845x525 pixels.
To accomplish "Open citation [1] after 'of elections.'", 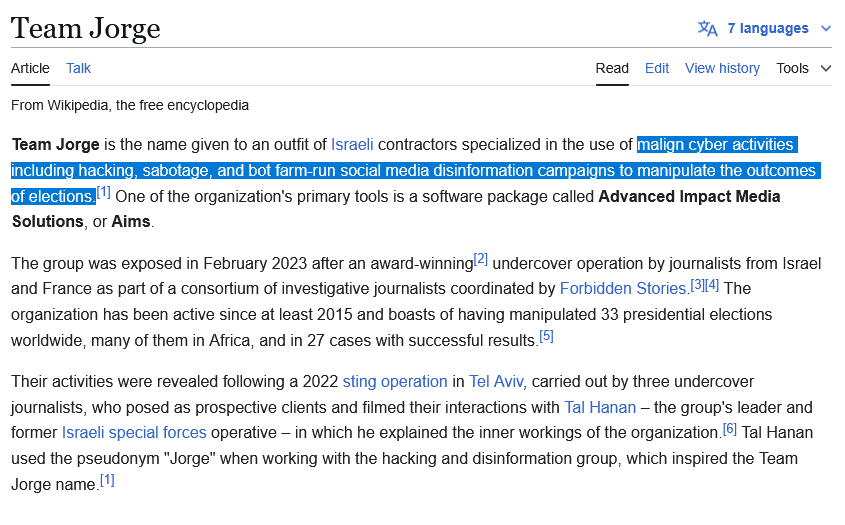I will pyautogui.click(x=103, y=192).
